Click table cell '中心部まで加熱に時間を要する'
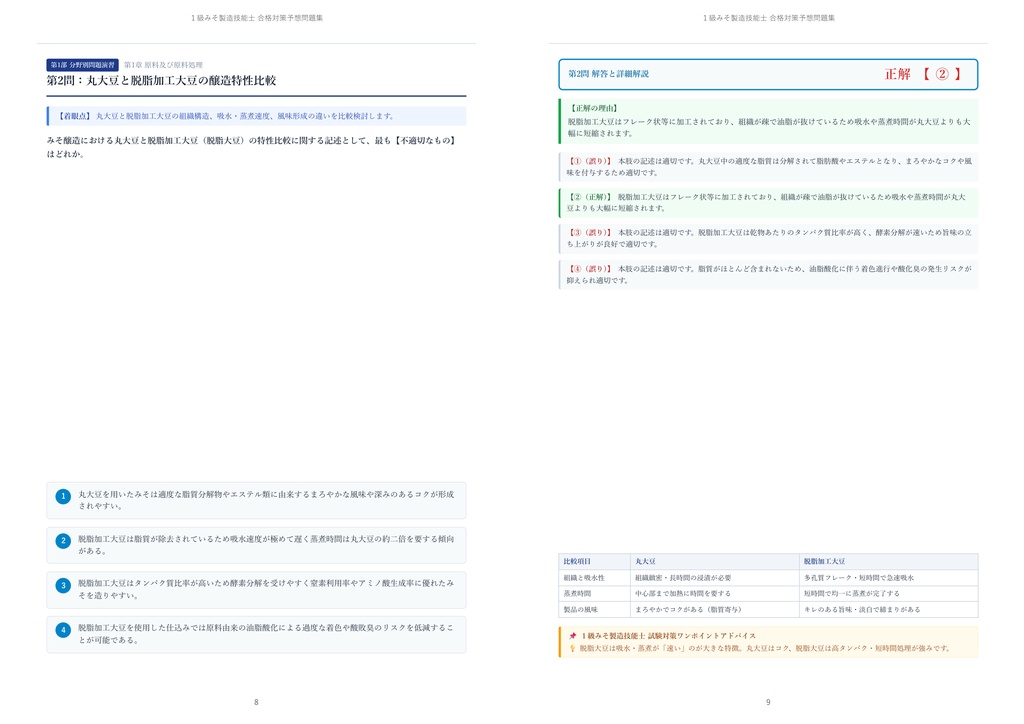This screenshot has height=724, width=1024. tap(683, 593)
